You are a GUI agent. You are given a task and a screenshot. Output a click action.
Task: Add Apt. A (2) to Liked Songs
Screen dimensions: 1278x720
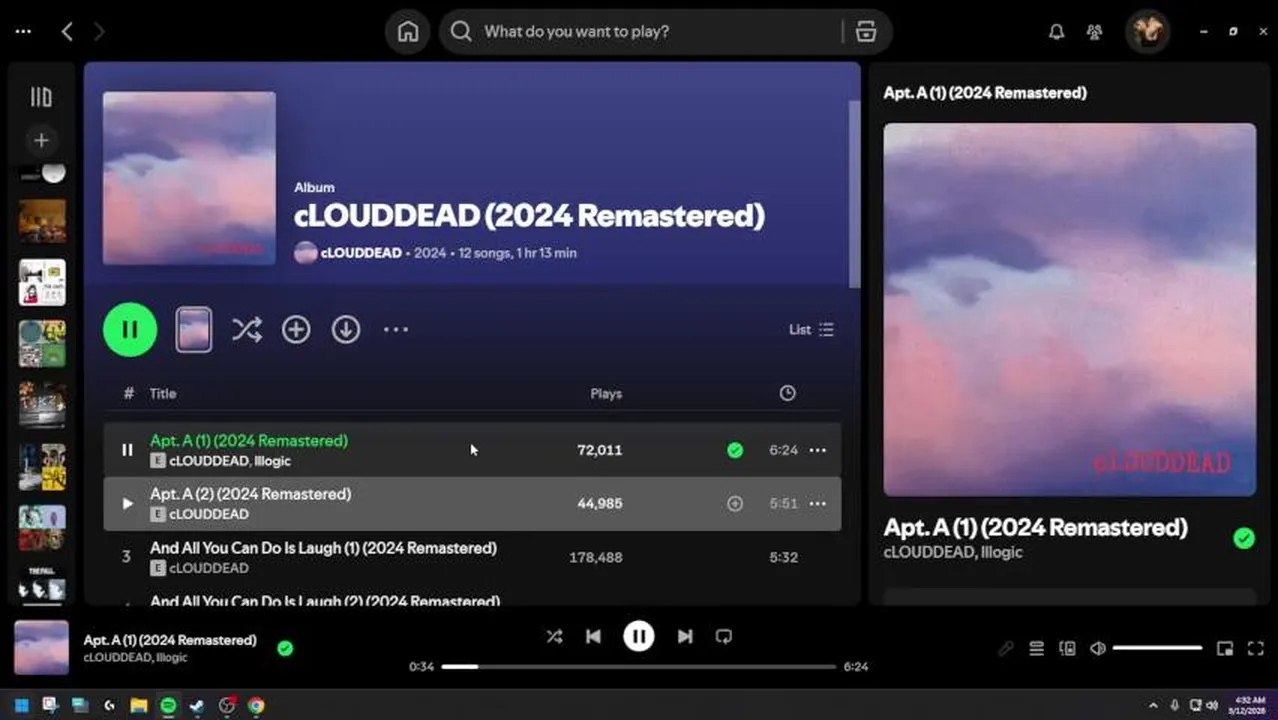tap(735, 504)
